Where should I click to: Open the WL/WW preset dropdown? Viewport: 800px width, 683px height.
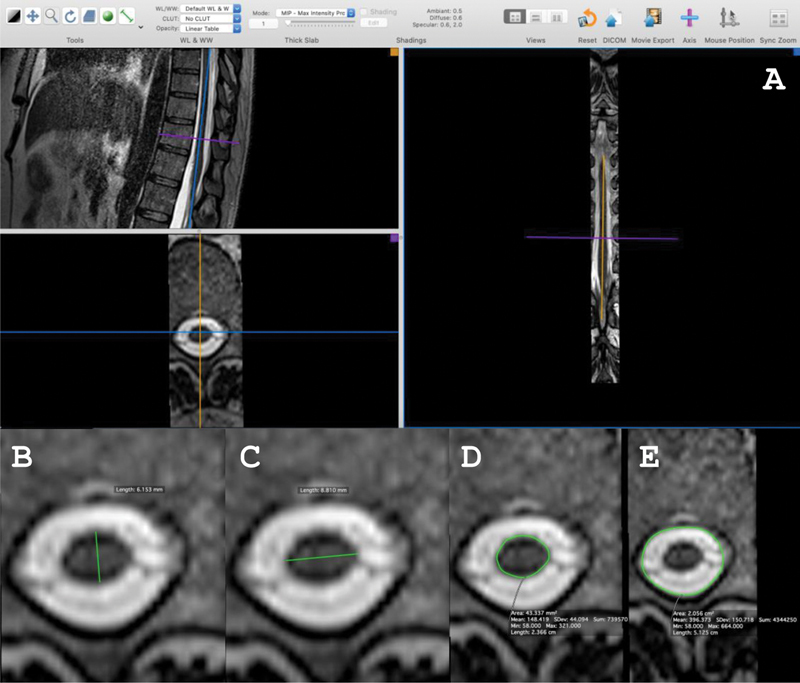pyautogui.click(x=212, y=8)
